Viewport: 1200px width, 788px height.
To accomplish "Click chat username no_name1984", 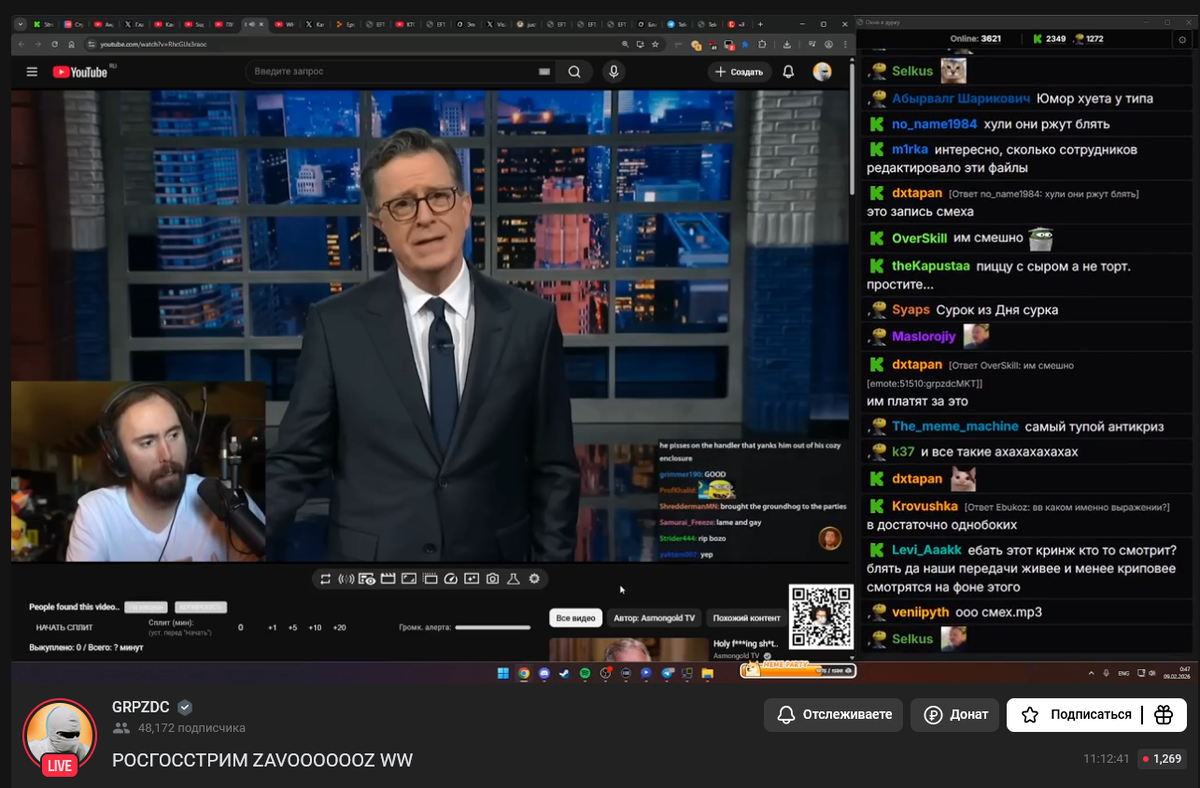I will pos(934,124).
